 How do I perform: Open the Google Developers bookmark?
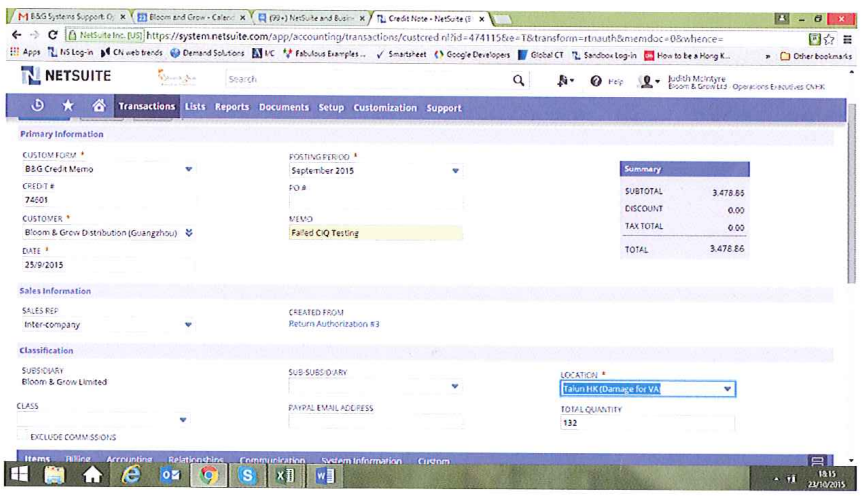(472, 55)
